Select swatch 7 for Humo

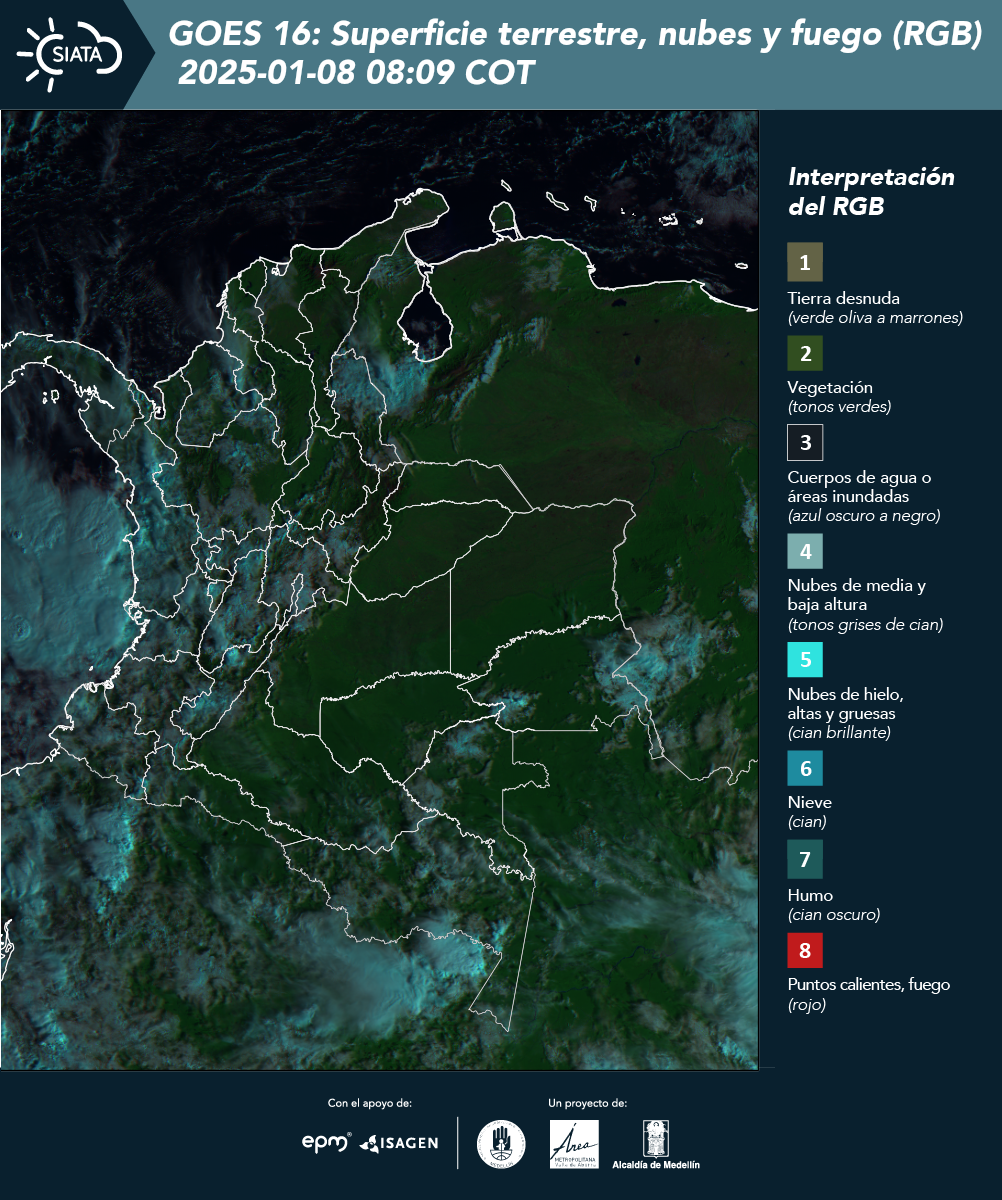click(x=805, y=859)
